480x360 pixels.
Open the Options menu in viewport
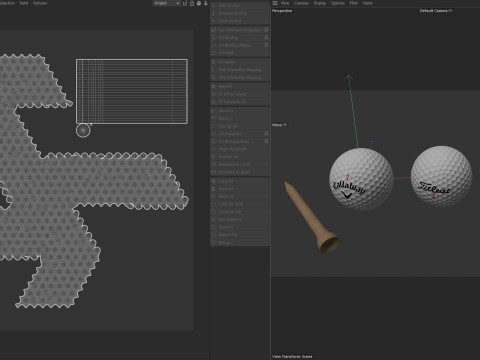(338, 3)
